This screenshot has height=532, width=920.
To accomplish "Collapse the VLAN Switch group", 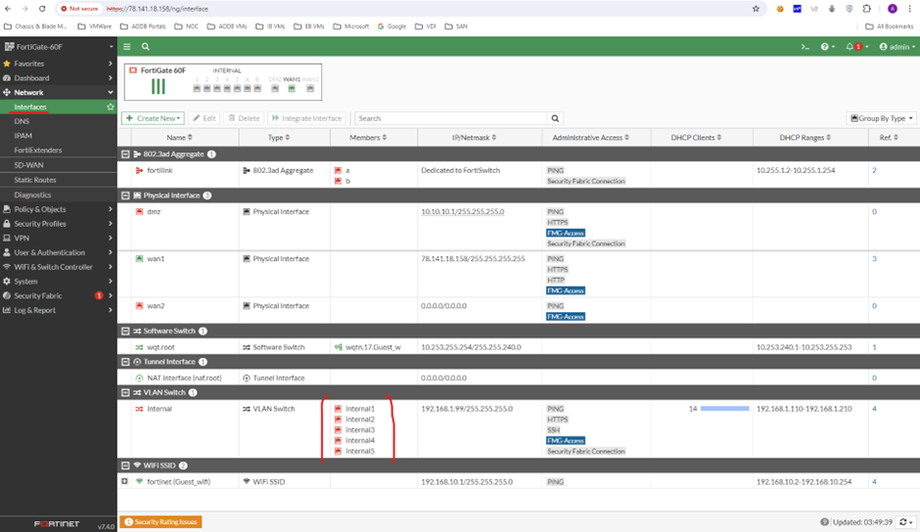I will click(x=126, y=392).
